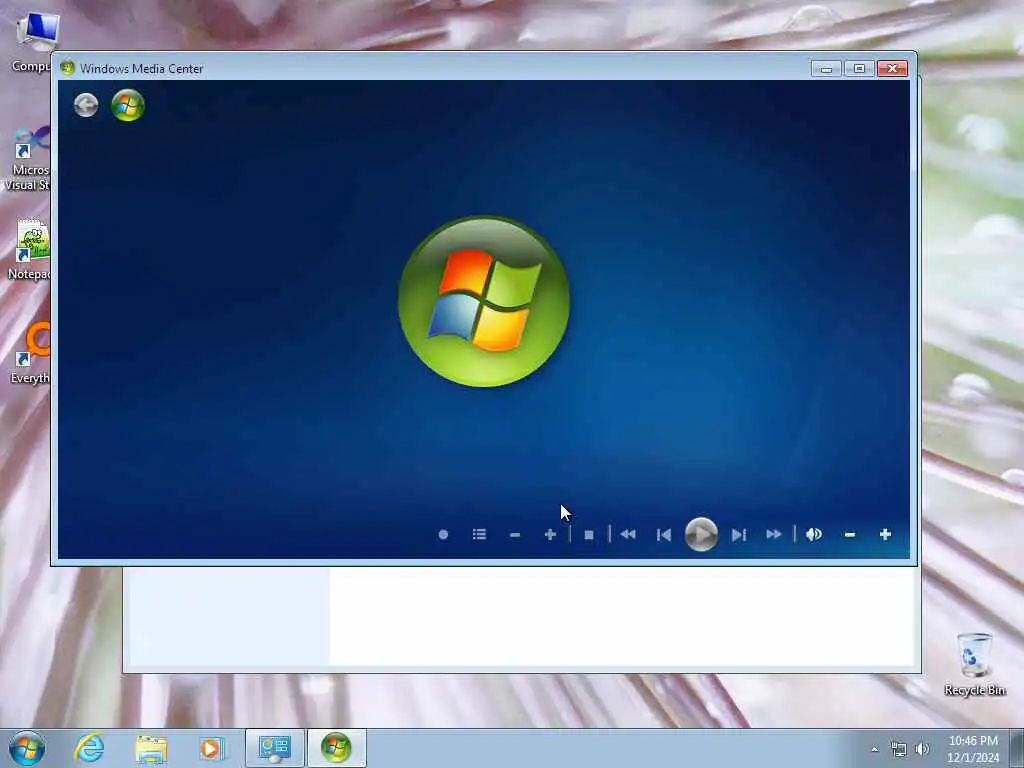
Task: Stop playback with the square Stop button
Action: coord(589,535)
